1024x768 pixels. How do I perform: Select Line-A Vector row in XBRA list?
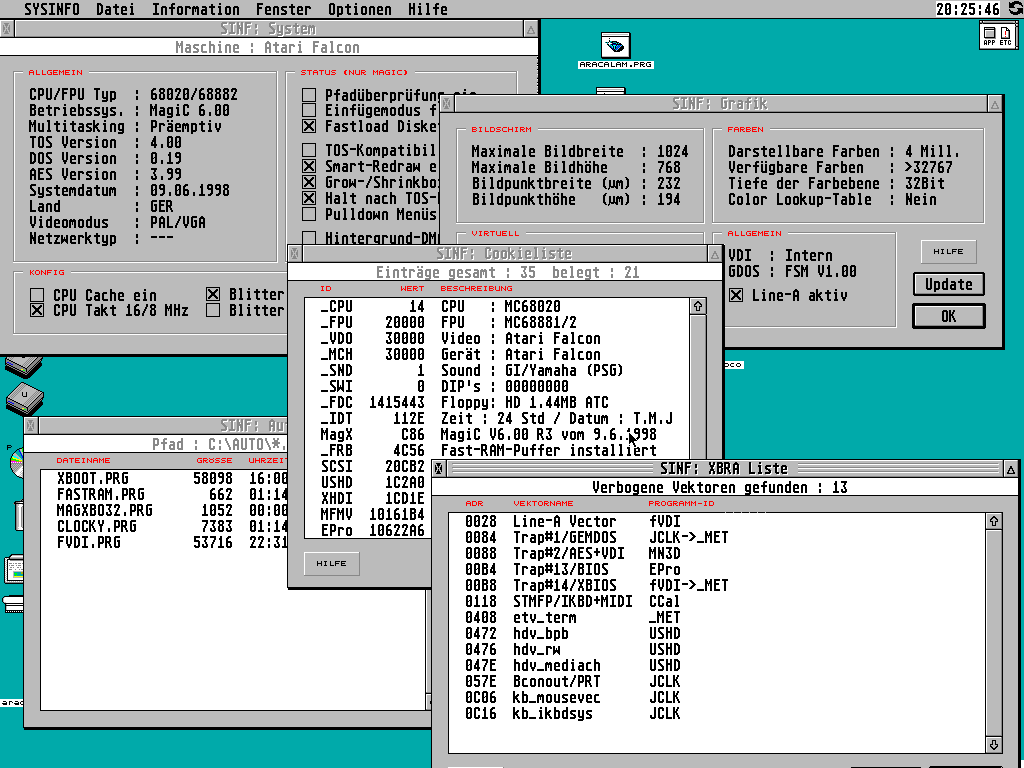(x=716, y=521)
